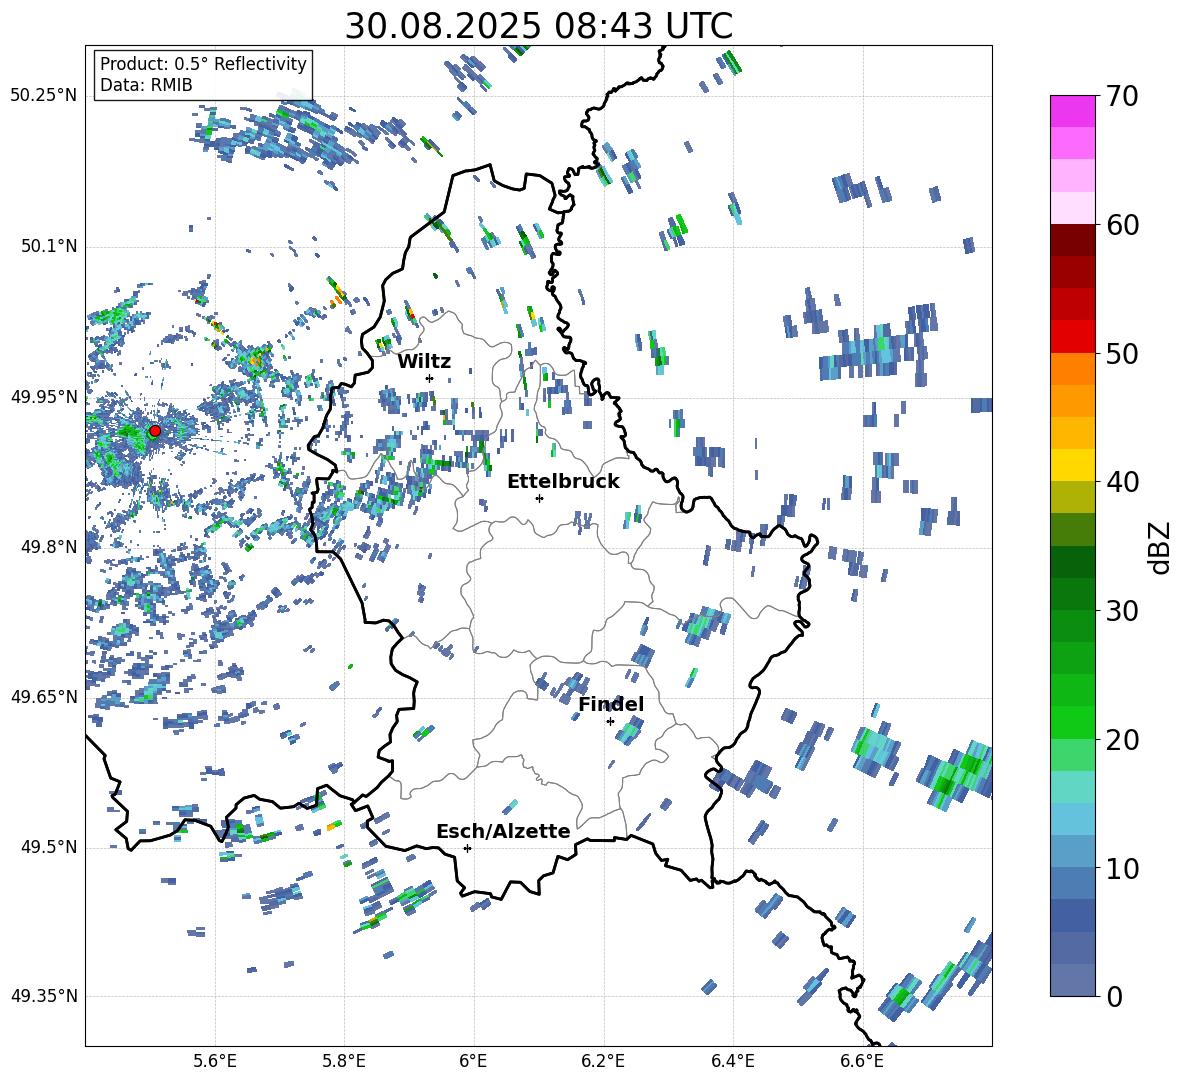Click the Findel location label
1184x1081 pixels.
click(x=611, y=704)
